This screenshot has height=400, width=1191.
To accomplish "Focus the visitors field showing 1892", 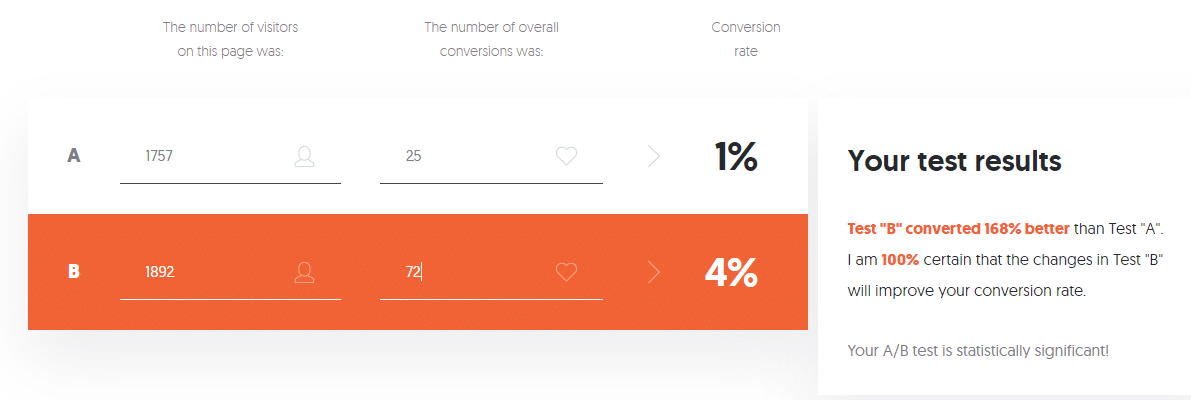I will (x=230, y=272).
